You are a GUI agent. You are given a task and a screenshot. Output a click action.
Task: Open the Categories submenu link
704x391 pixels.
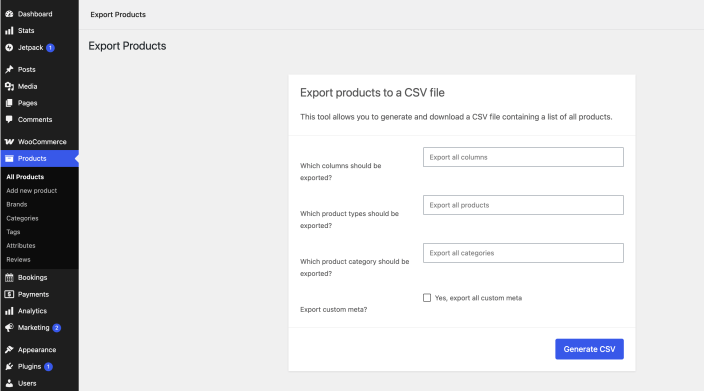point(22,218)
